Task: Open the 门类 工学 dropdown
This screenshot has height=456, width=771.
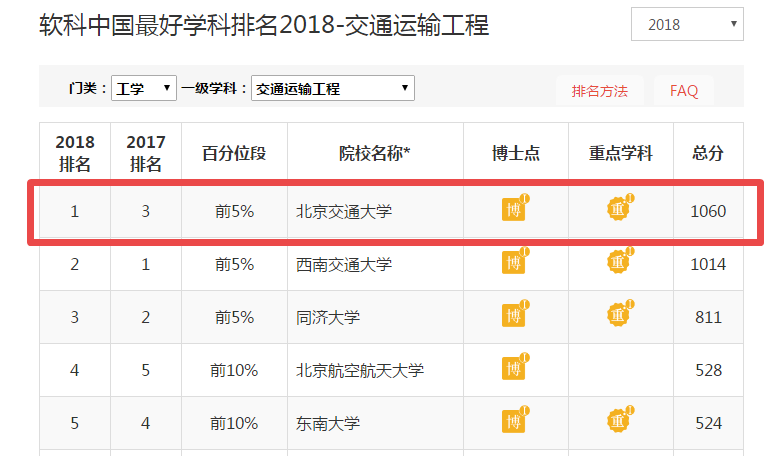Action: tap(144, 88)
